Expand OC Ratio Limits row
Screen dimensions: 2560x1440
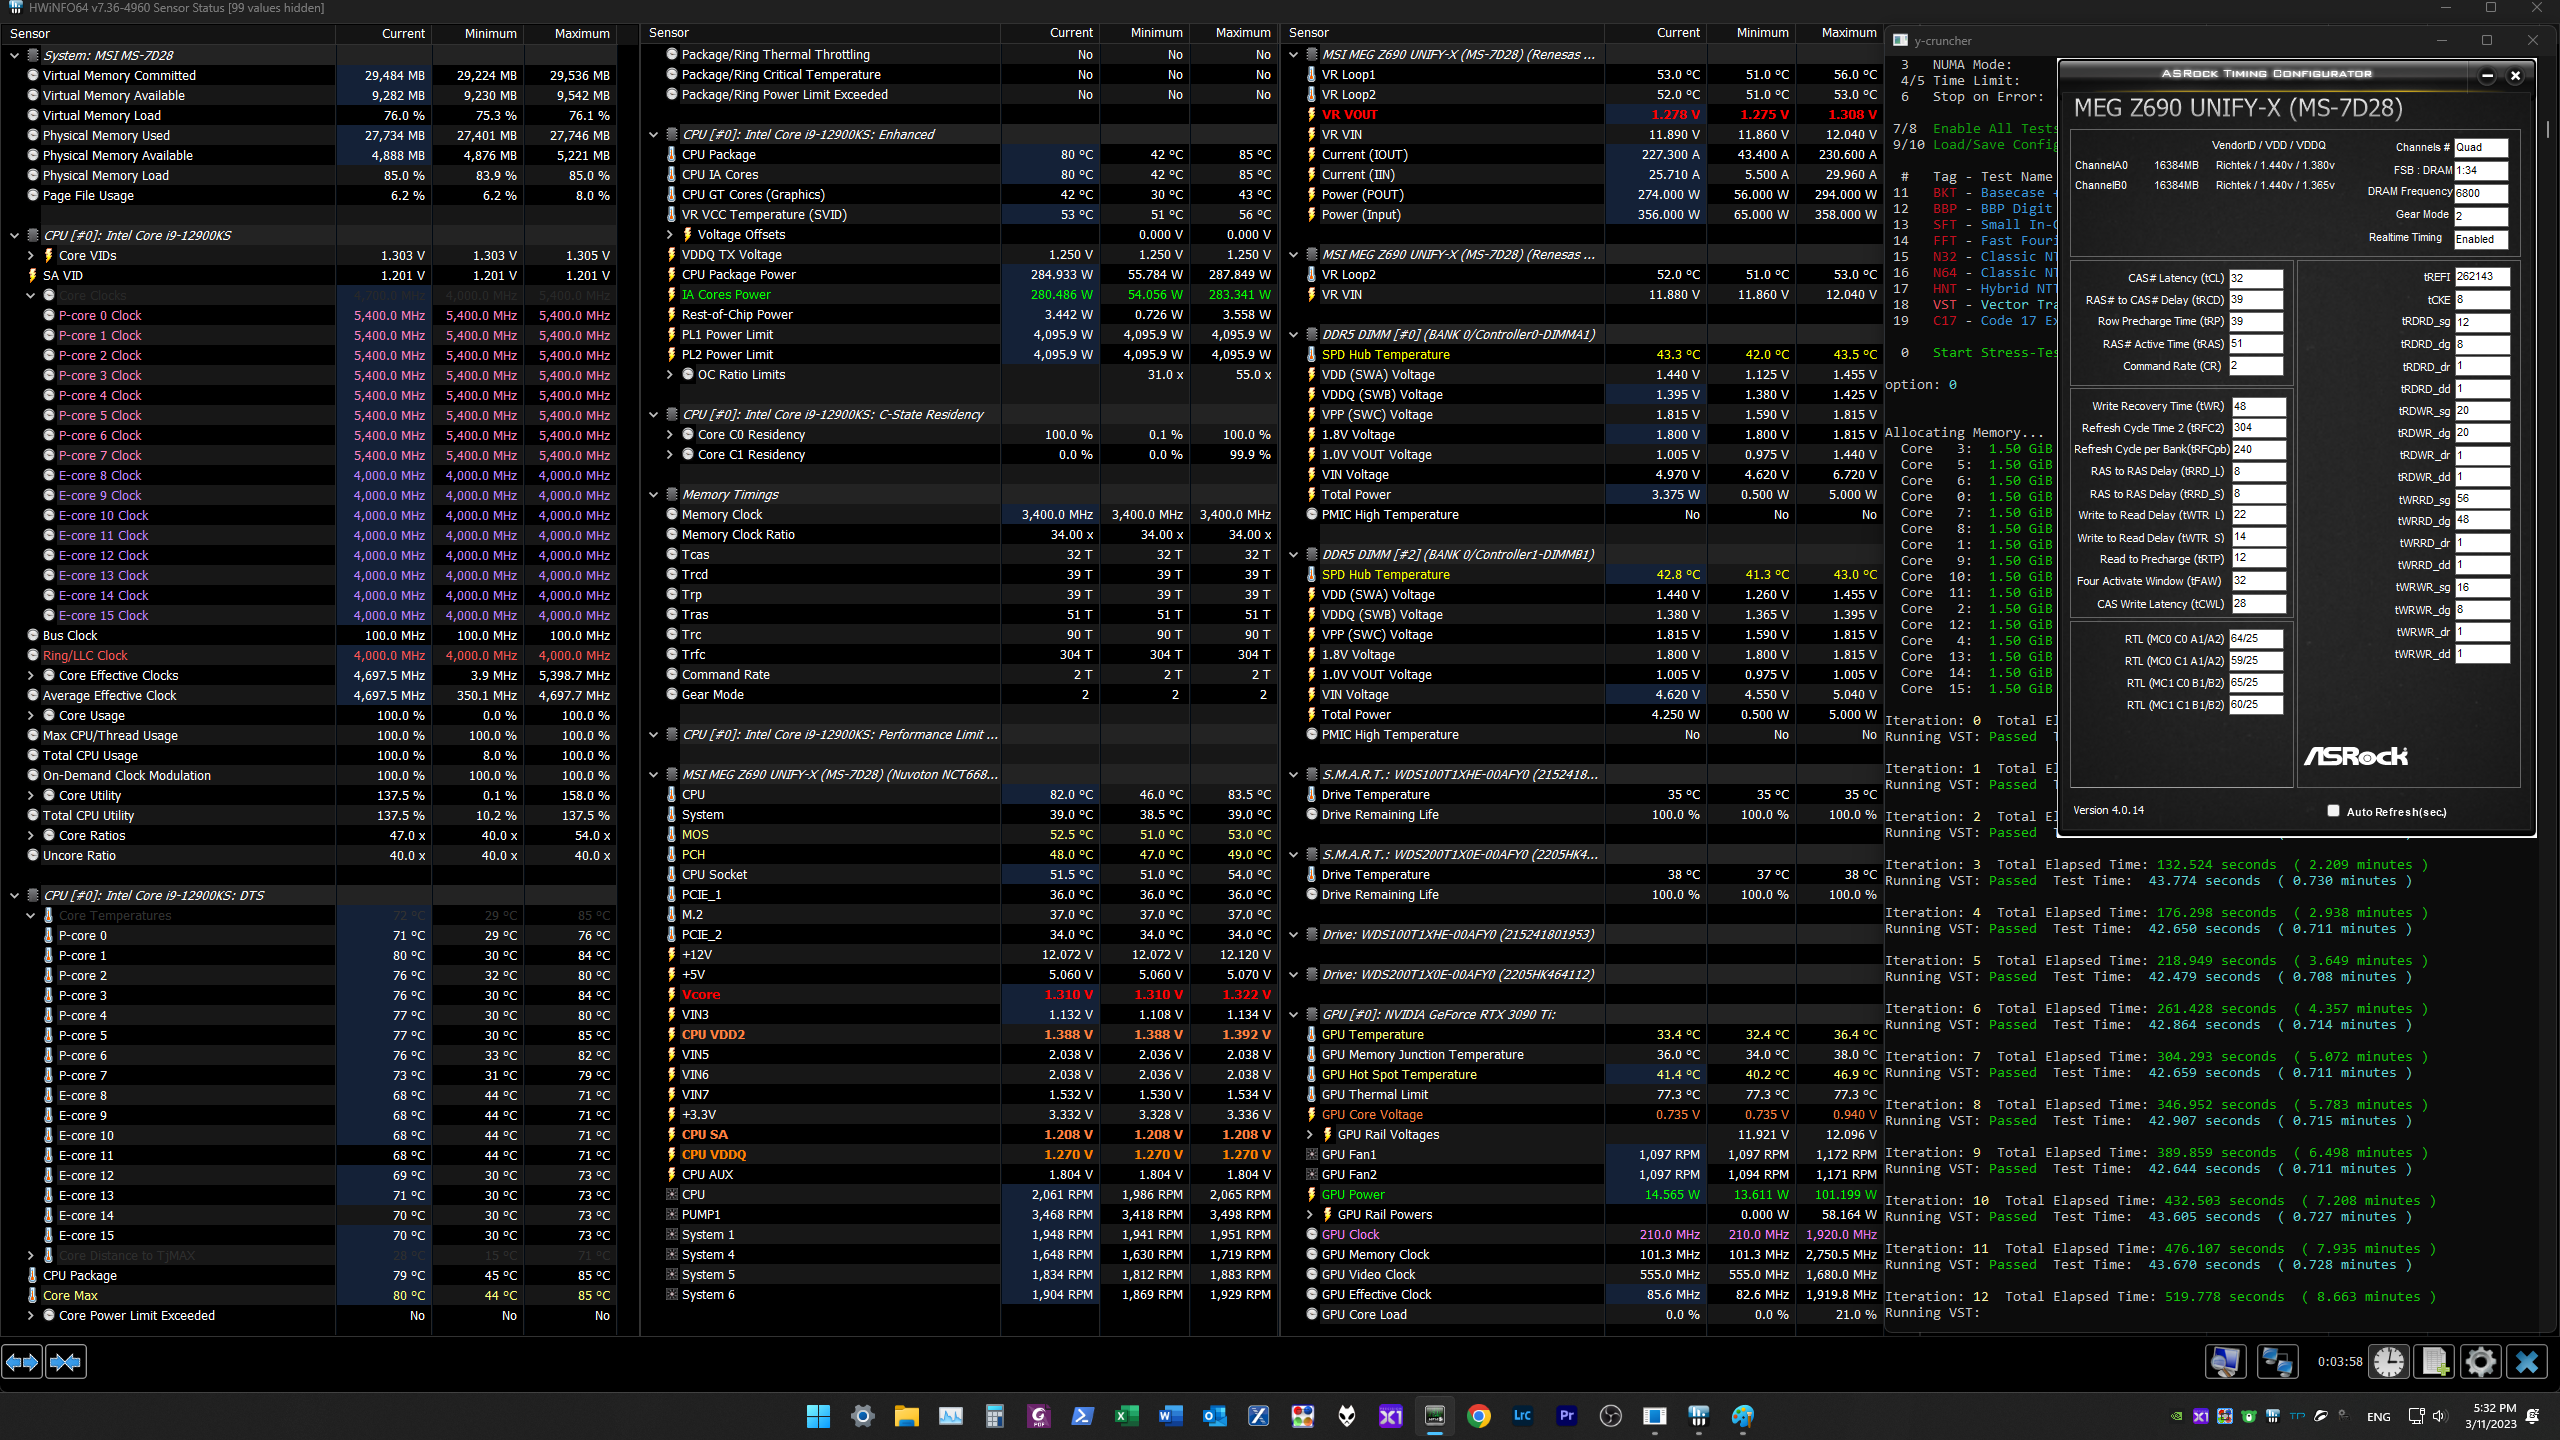point(669,375)
